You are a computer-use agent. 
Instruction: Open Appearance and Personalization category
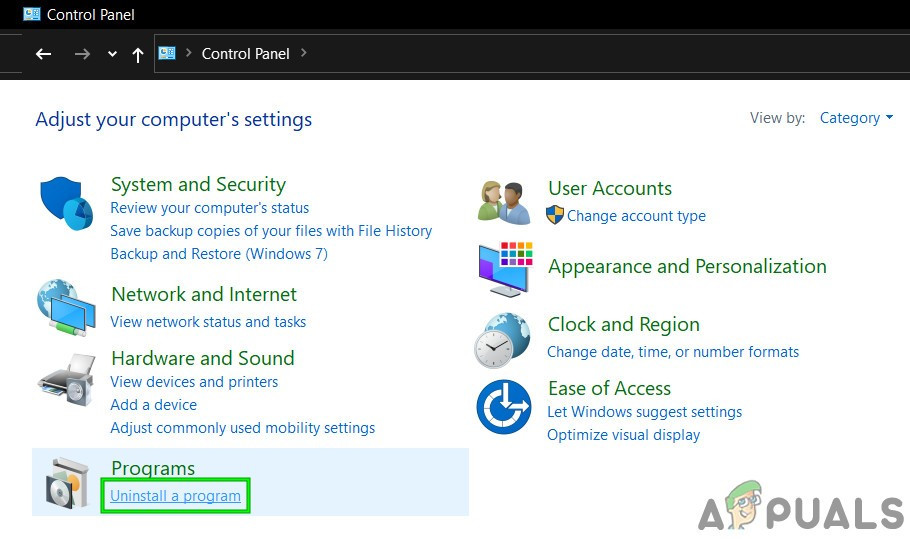(x=687, y=267)
